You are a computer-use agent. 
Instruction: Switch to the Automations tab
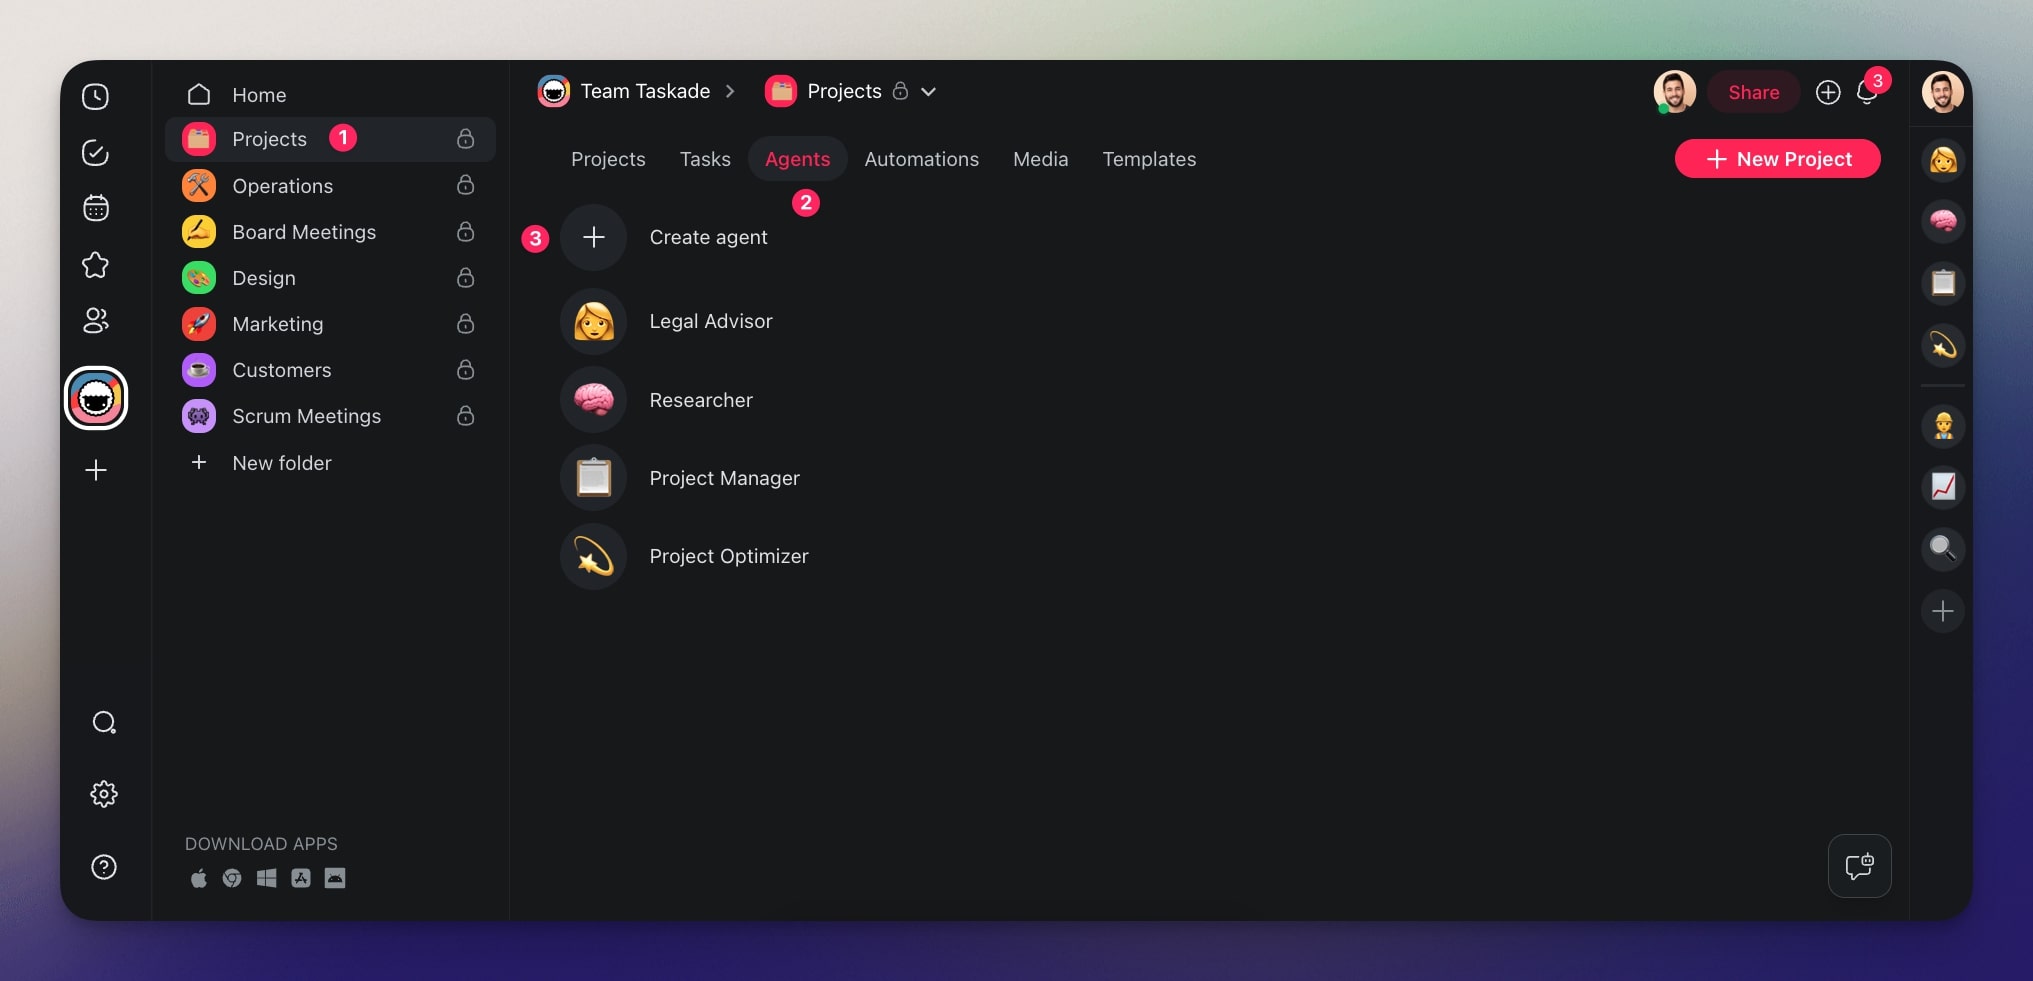921,159
